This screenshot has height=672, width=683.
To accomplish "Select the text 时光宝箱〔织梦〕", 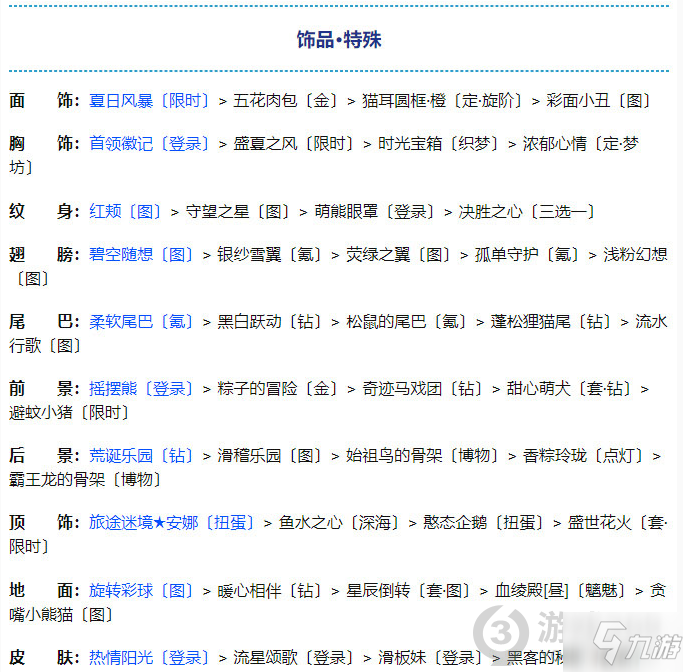I will coord(439,143).
